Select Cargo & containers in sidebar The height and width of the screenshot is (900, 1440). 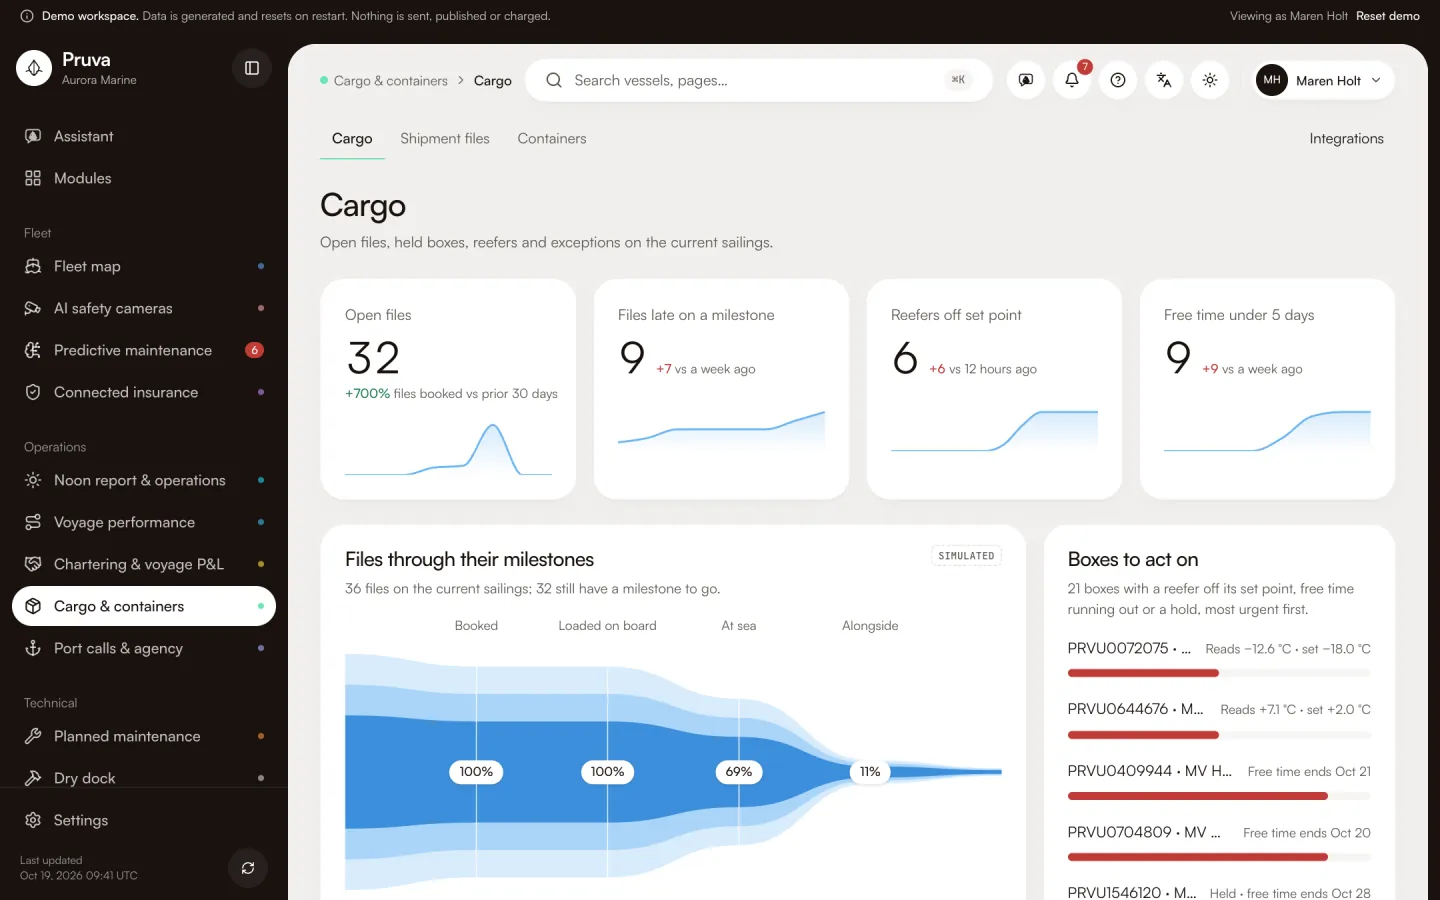tap(144, 606)
